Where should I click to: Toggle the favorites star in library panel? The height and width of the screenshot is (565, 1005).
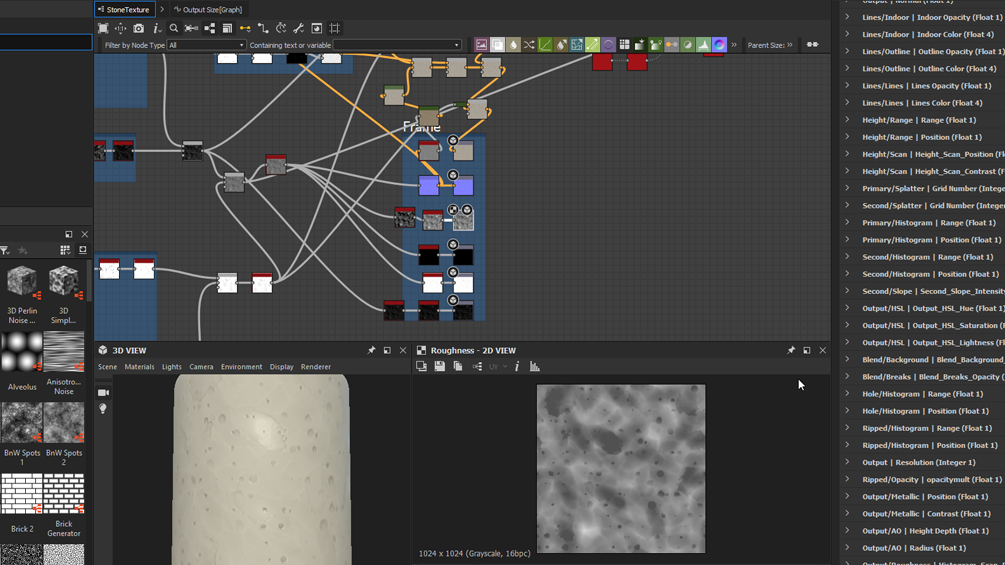click(23, 250)
